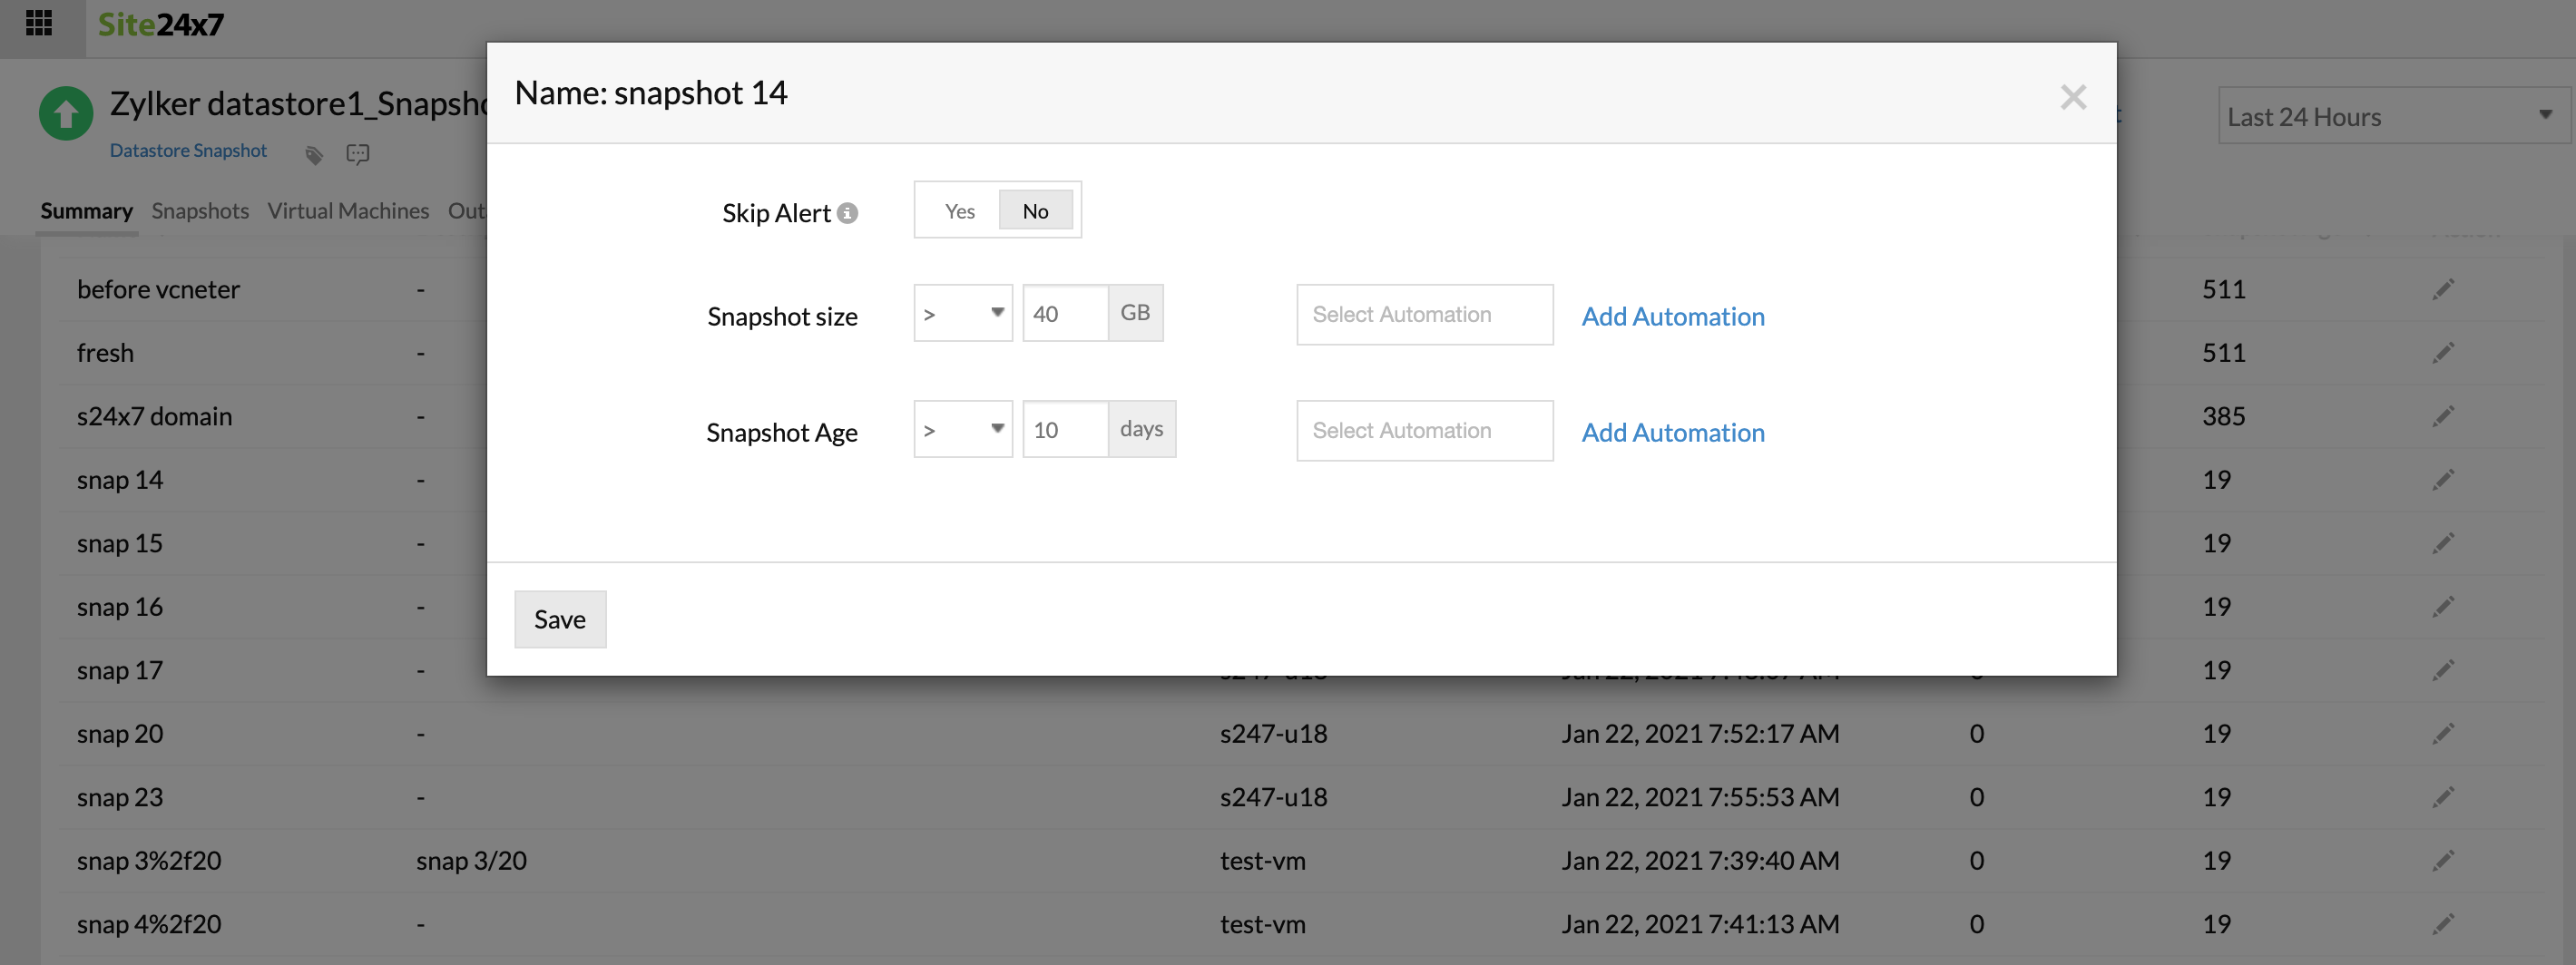Screen dimensions: 2576x965
Task: Click pencil icon for snap 20 row
Action: click(x=2443, y=734)
